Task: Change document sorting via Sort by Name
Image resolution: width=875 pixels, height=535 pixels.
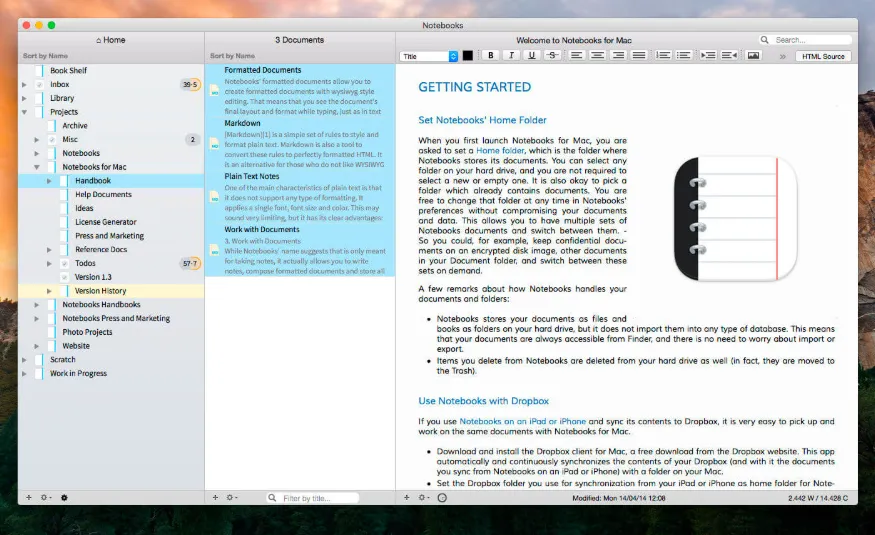Action: [x=232, y=56]
